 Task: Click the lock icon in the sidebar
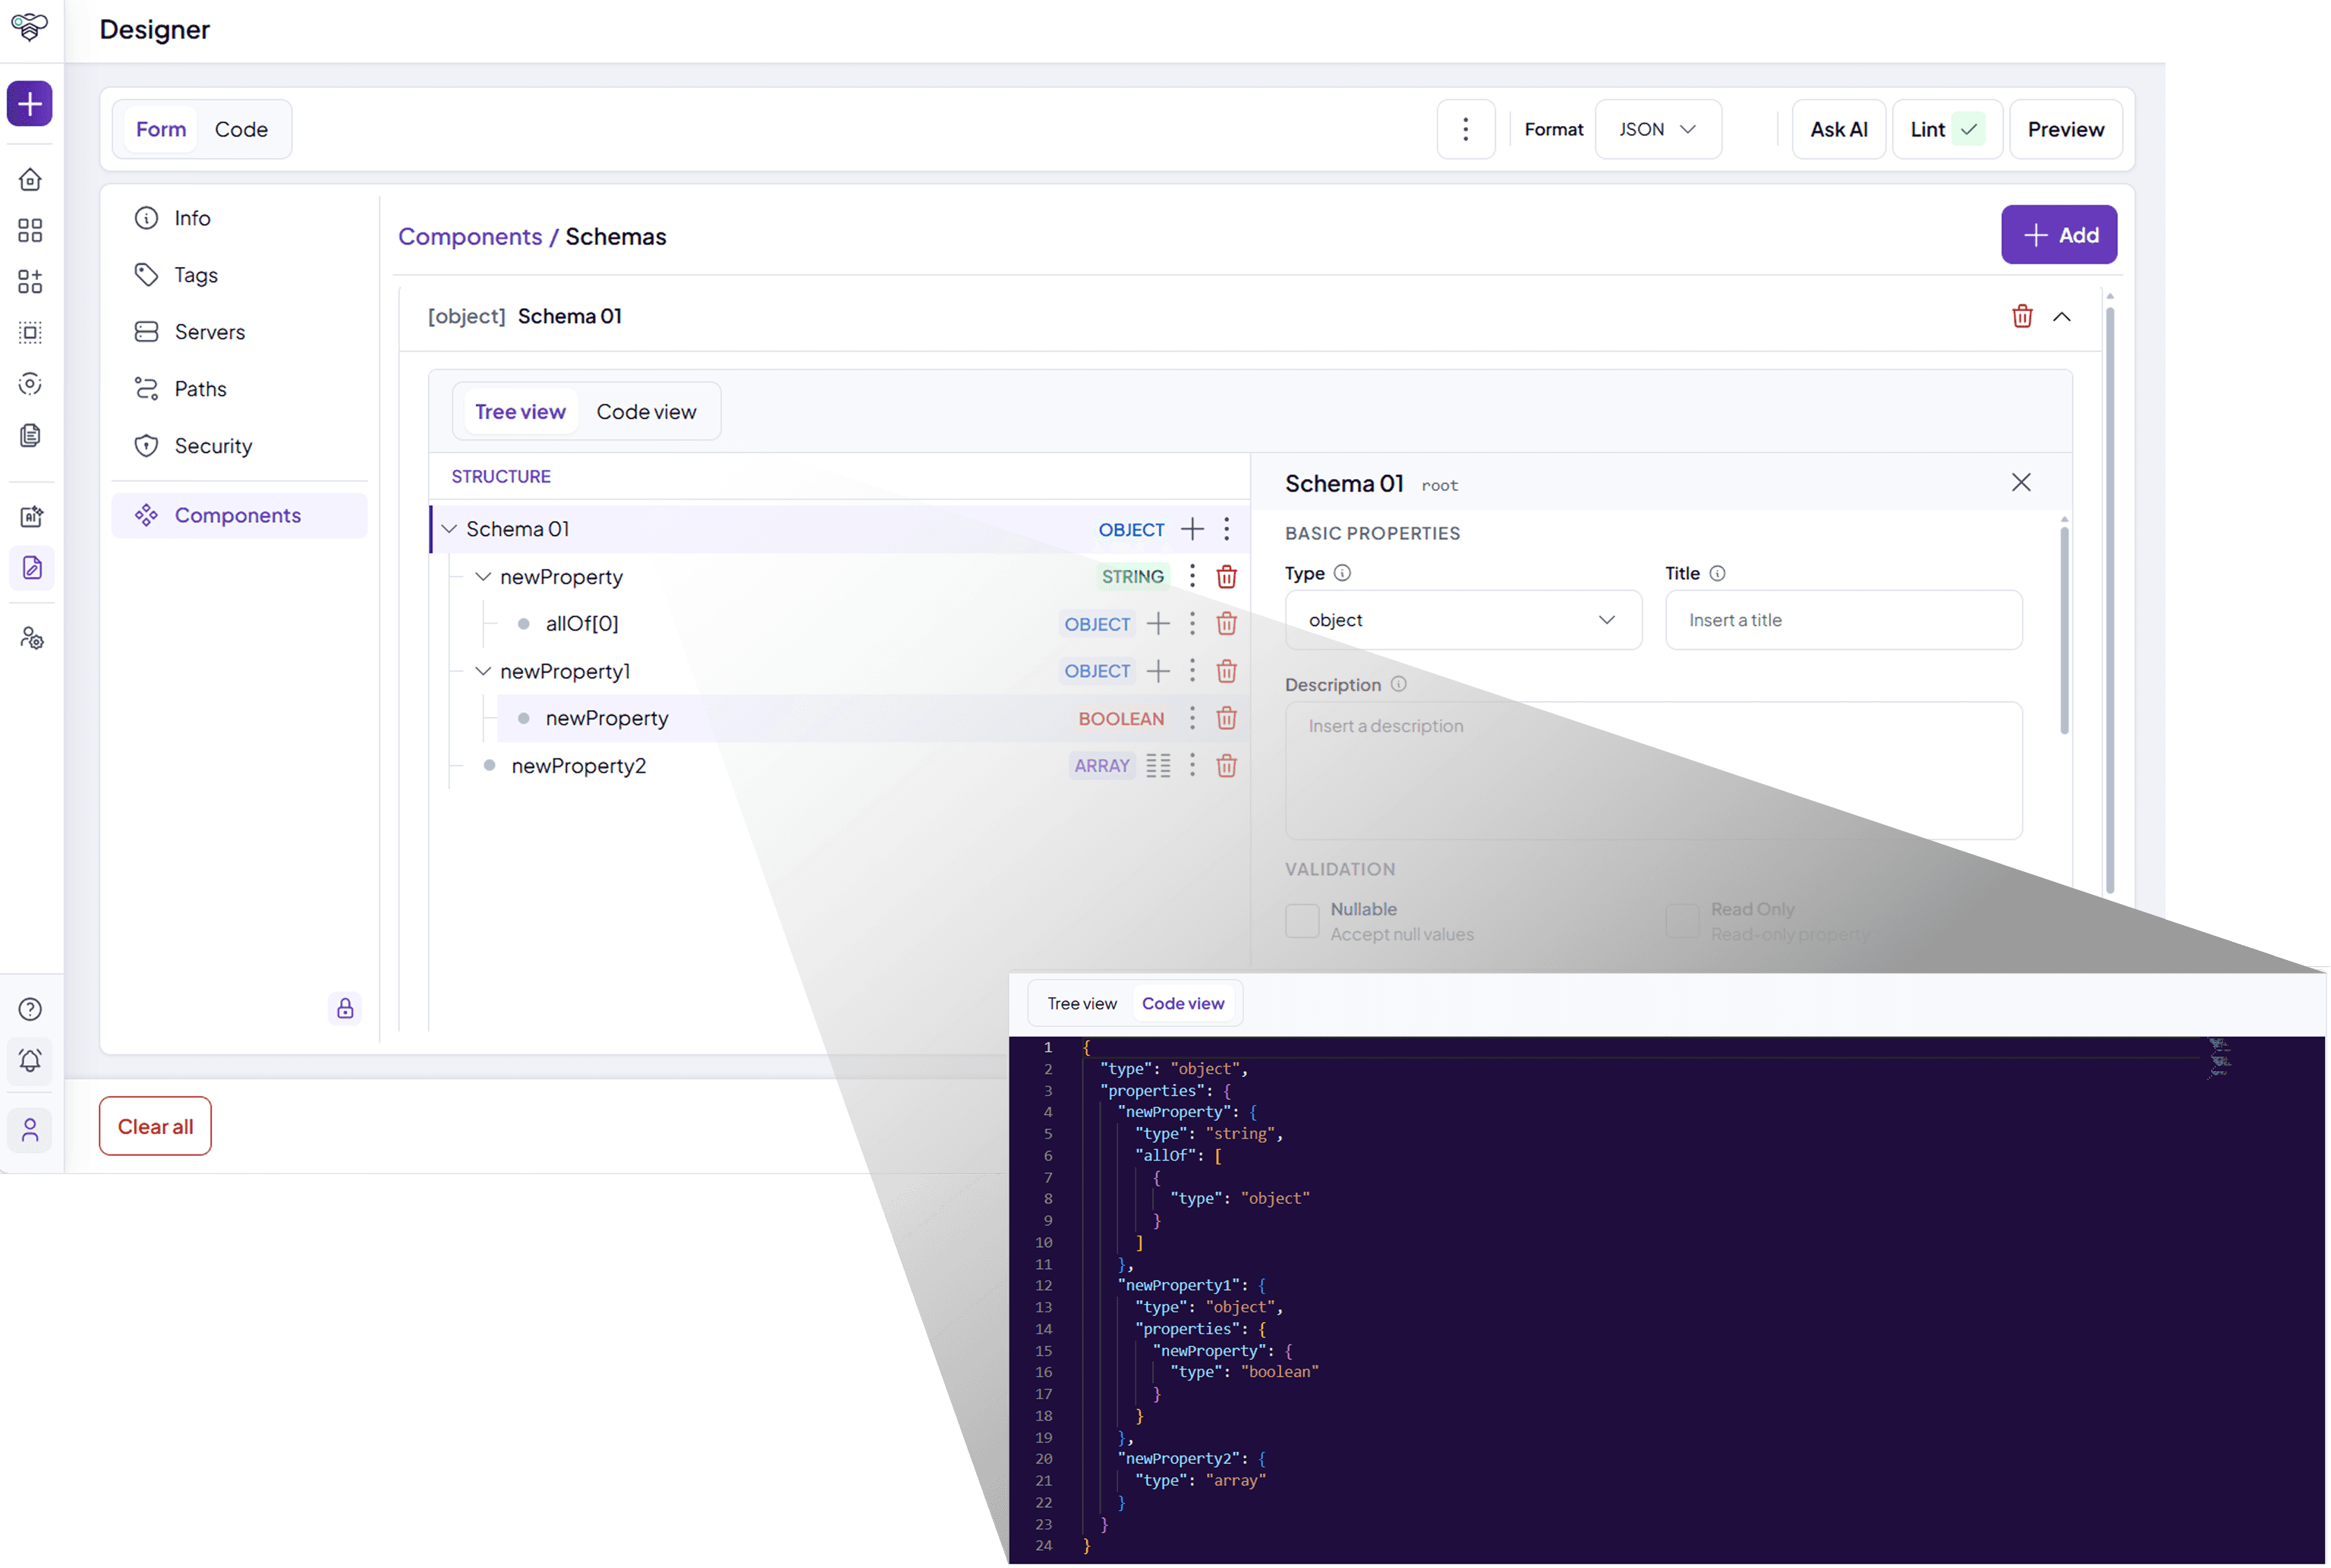(x=345, y=1009)
